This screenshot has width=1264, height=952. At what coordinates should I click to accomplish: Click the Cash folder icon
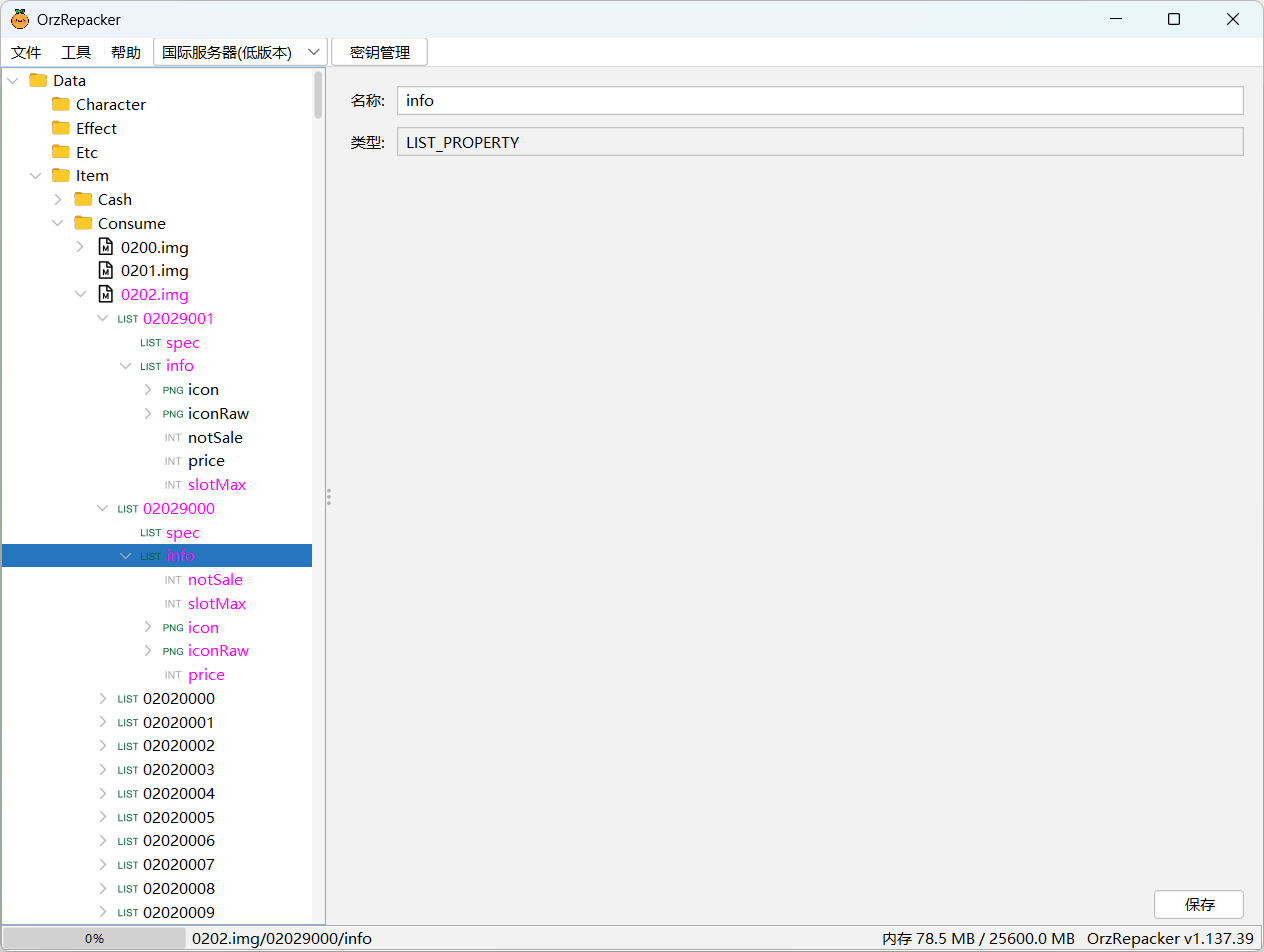click(x=83, y=199)
